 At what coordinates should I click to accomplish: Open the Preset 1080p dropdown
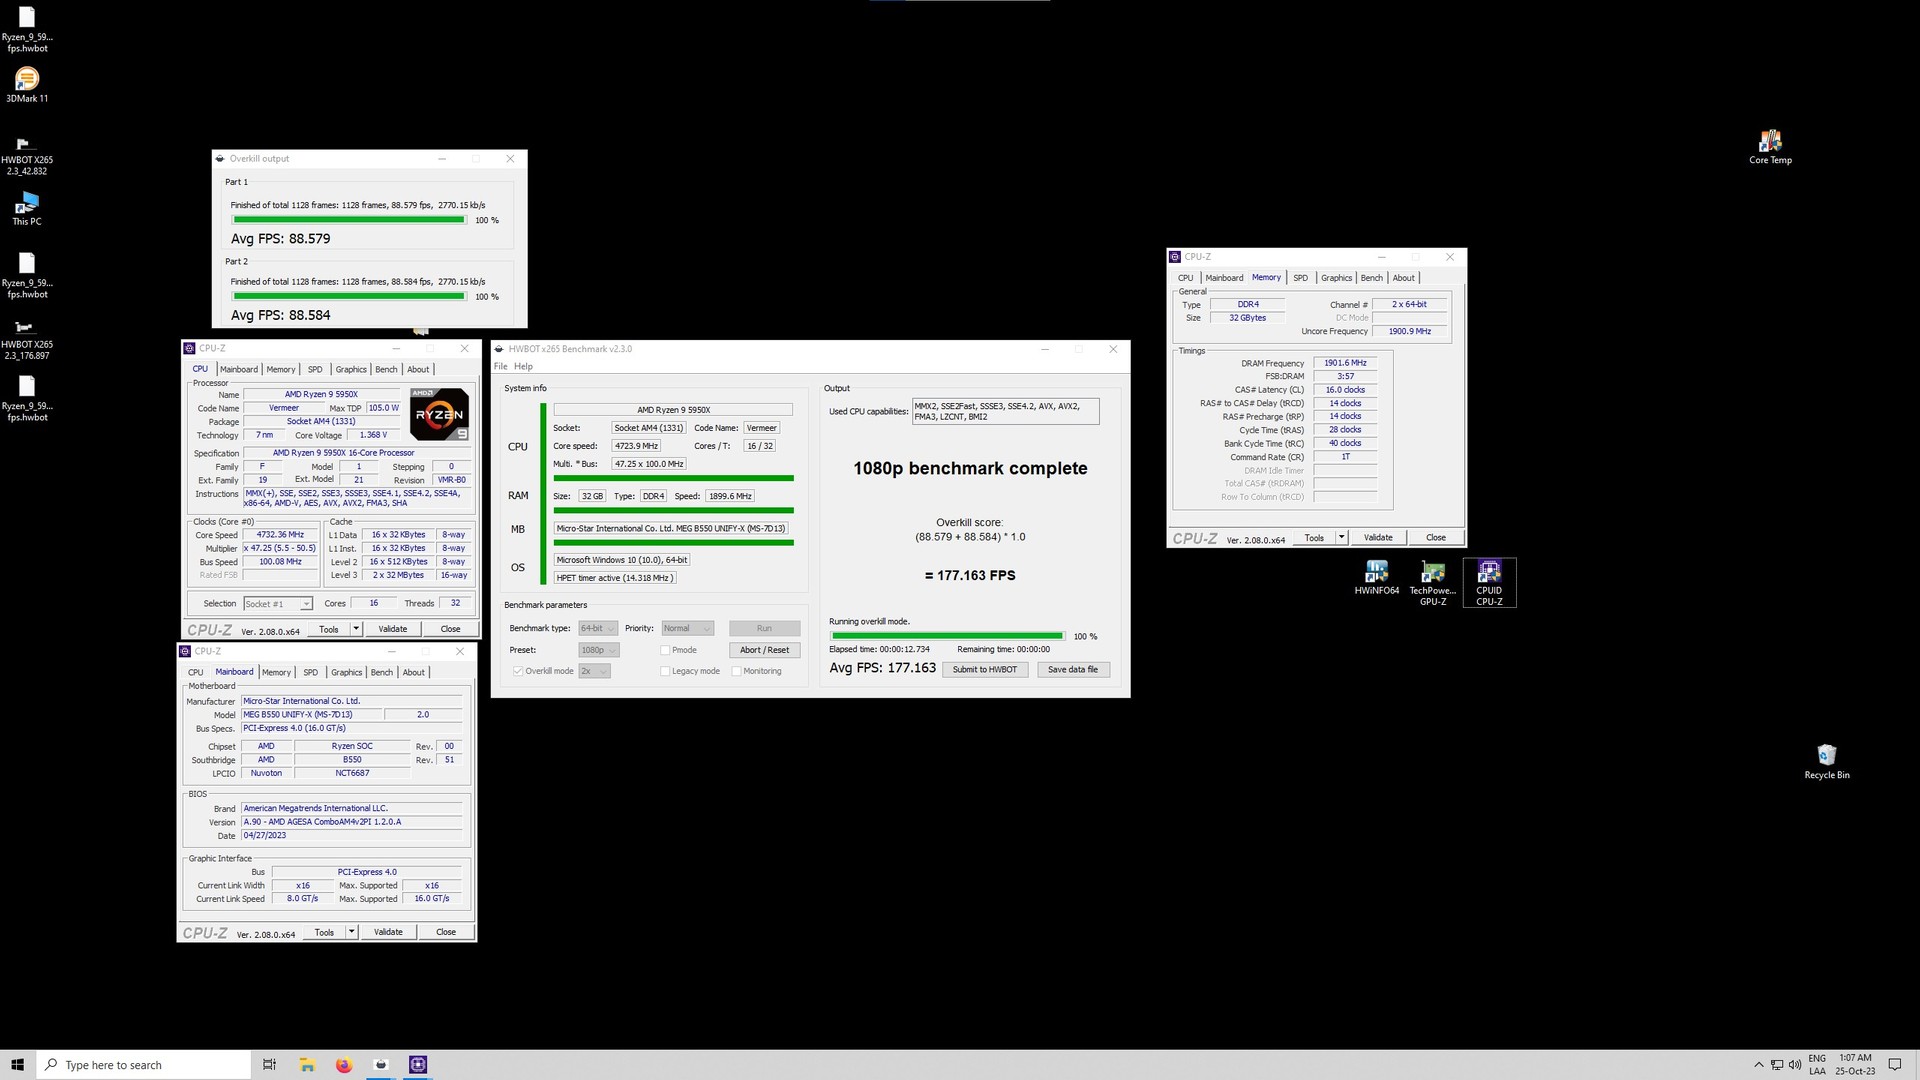598,650
